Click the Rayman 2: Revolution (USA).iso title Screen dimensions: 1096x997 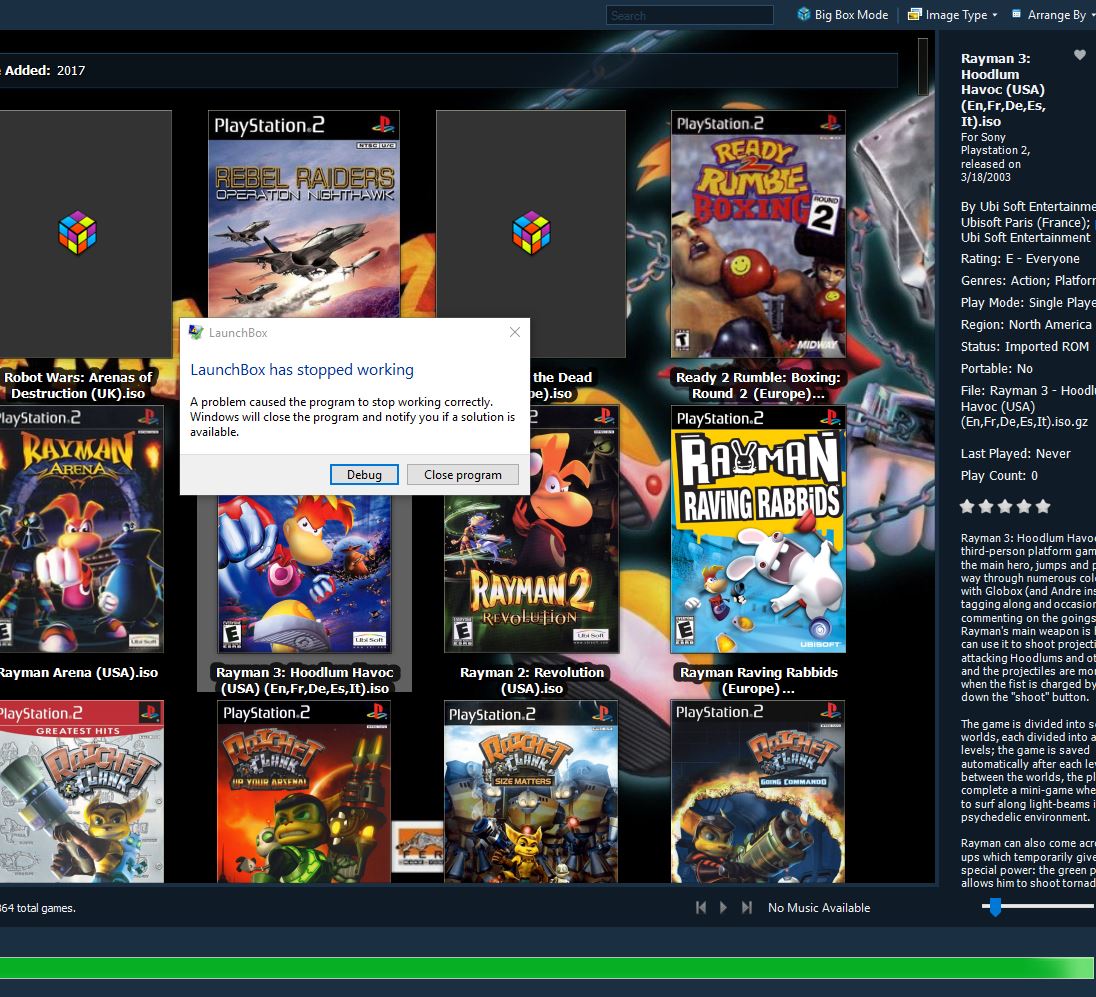(x=532, y=680)
